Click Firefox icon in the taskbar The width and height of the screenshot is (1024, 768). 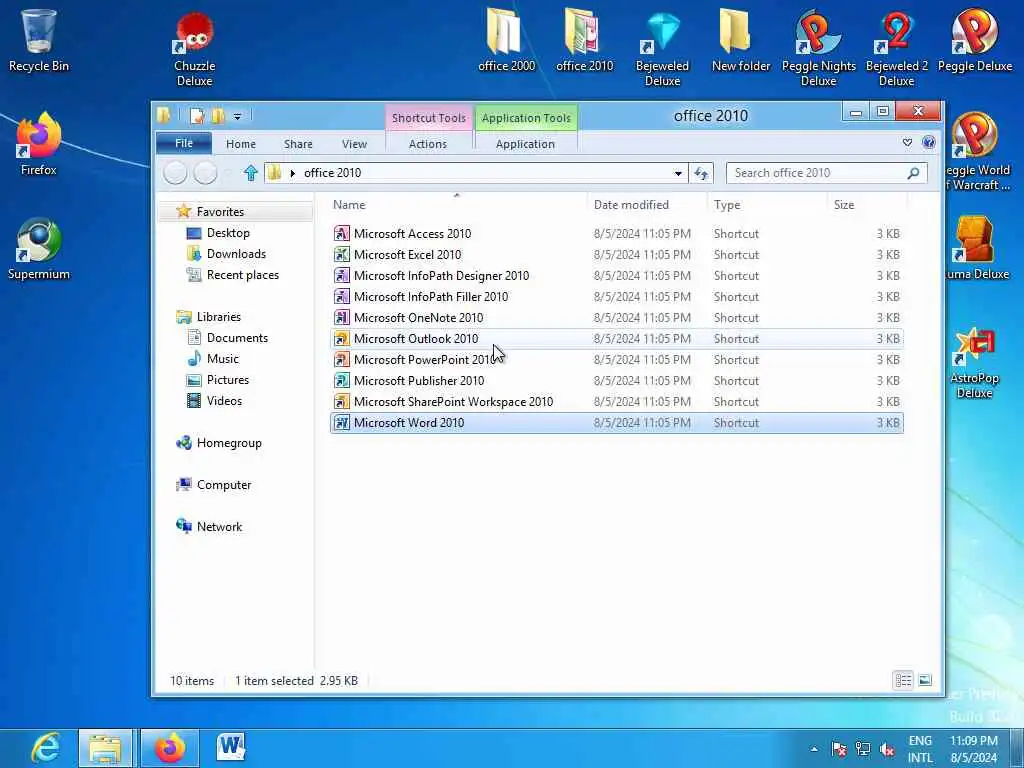tap(169, 748)
